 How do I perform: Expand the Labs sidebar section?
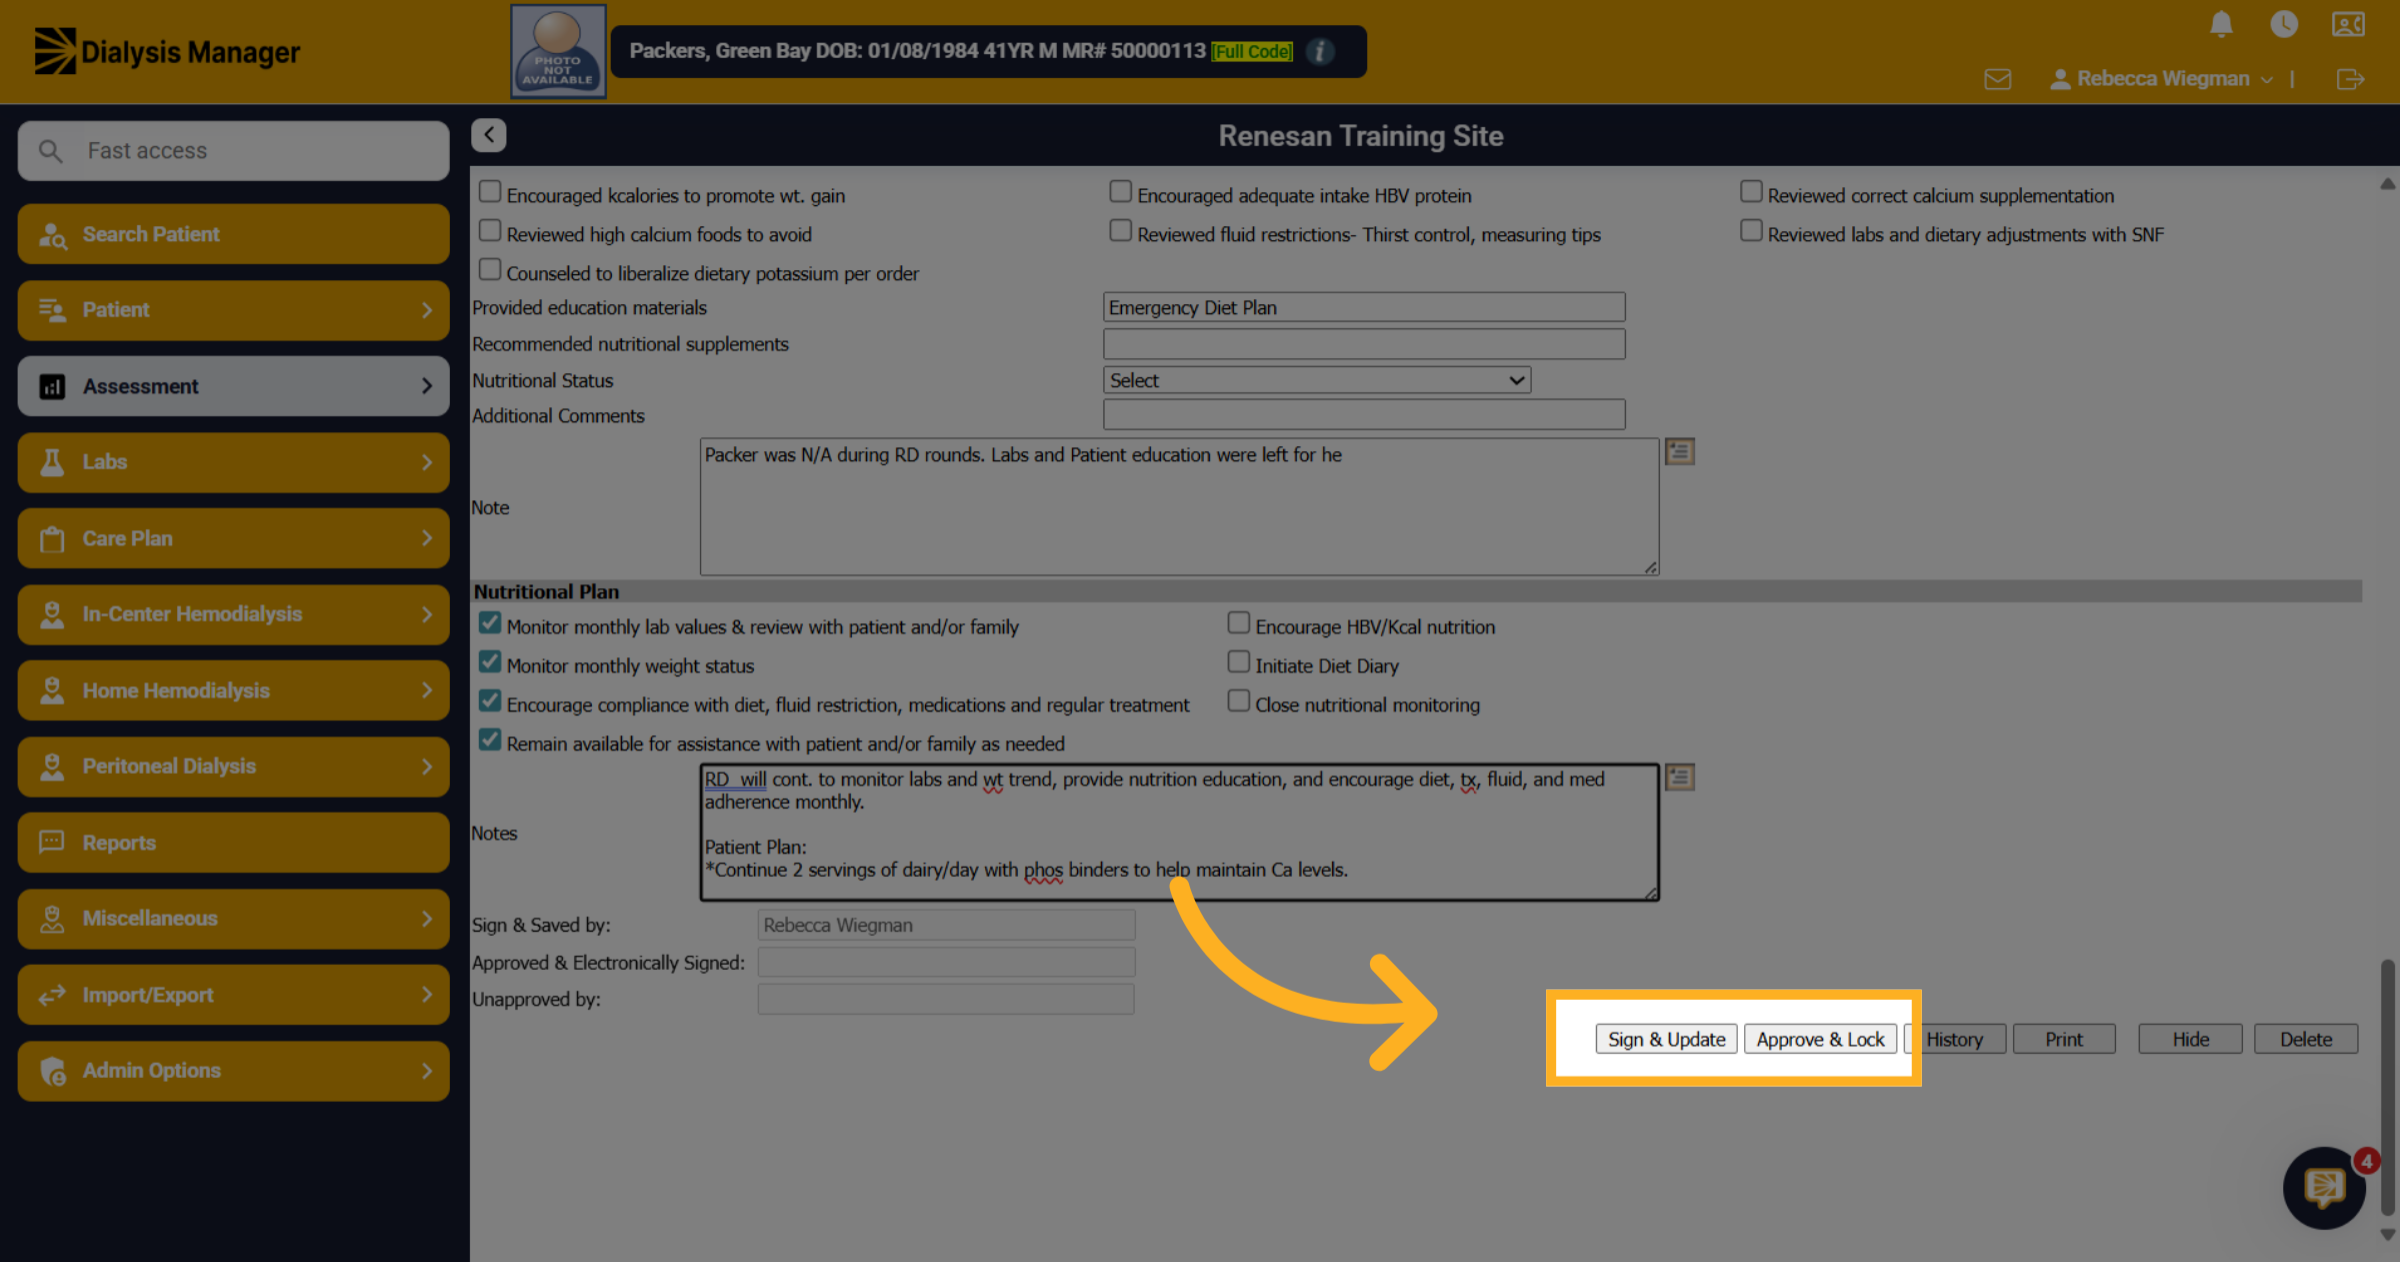click(x=233, y=462)
